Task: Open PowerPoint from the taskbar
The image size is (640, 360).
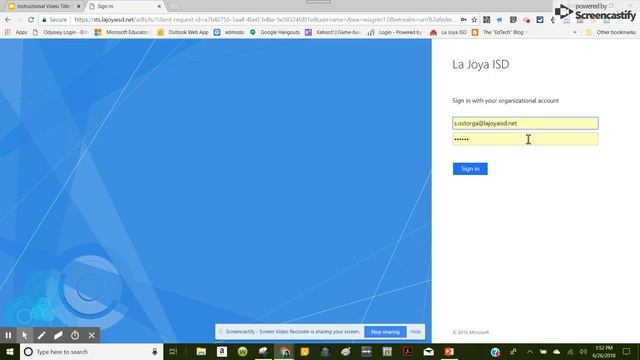Action: tap(449, 351)
